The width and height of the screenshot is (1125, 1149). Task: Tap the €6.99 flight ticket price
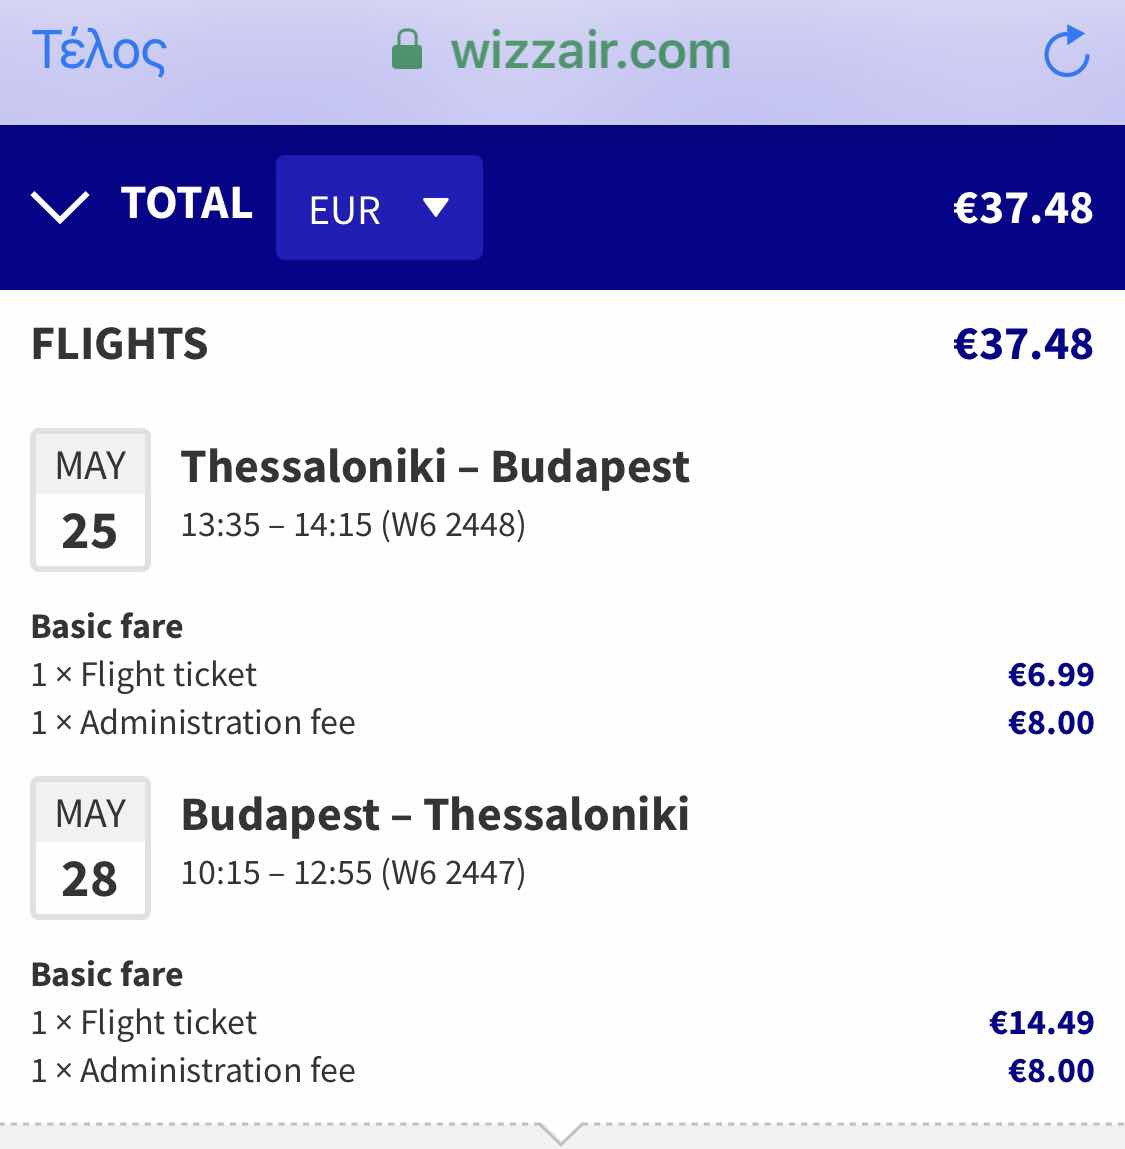[x=1051, y=674]
